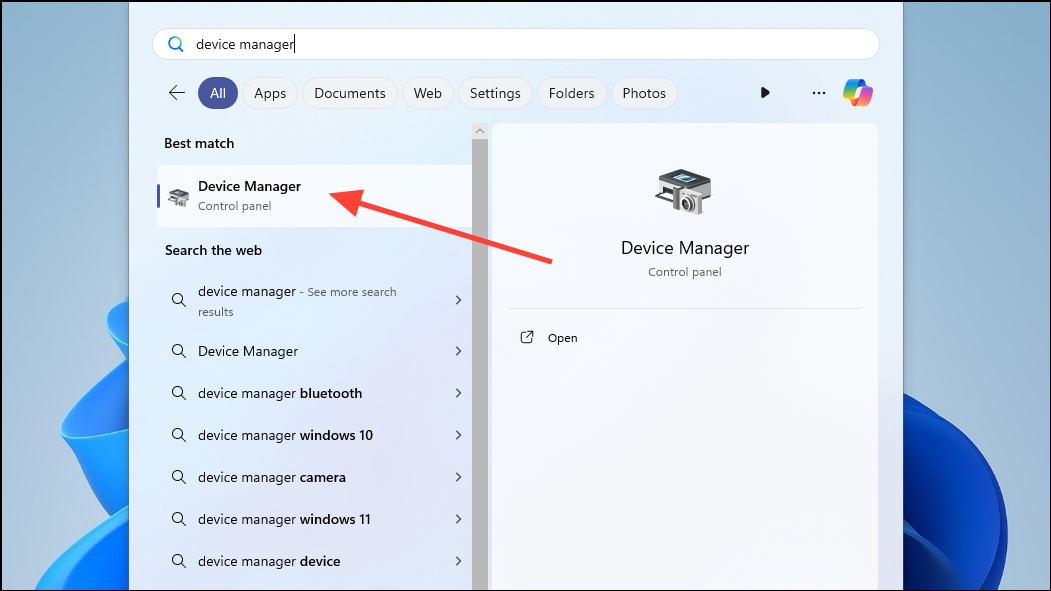
Task: Open the three-dot more options menu
Action: 818,93
